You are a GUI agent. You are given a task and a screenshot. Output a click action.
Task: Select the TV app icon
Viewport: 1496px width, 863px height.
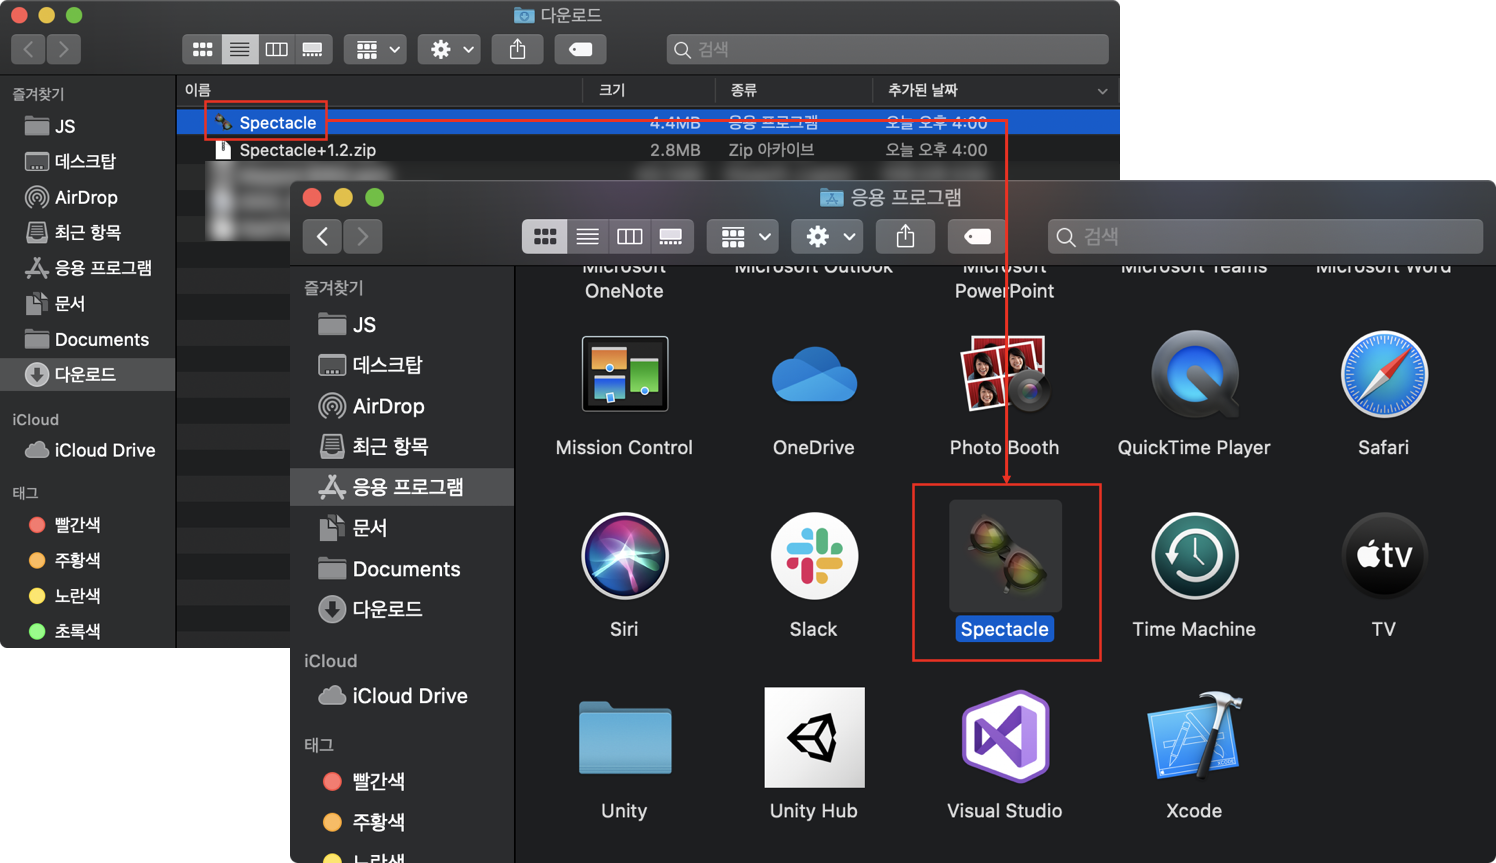[x=1384, y=556]
